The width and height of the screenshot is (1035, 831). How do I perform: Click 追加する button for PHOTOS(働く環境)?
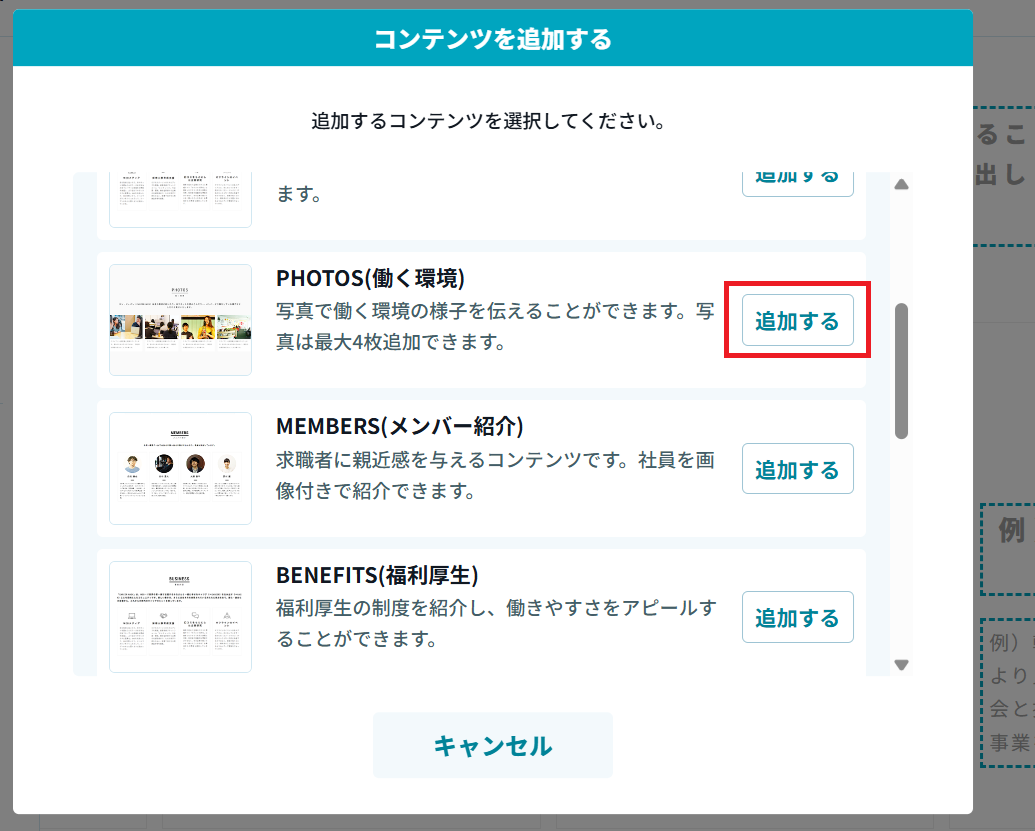pos(797,321)
